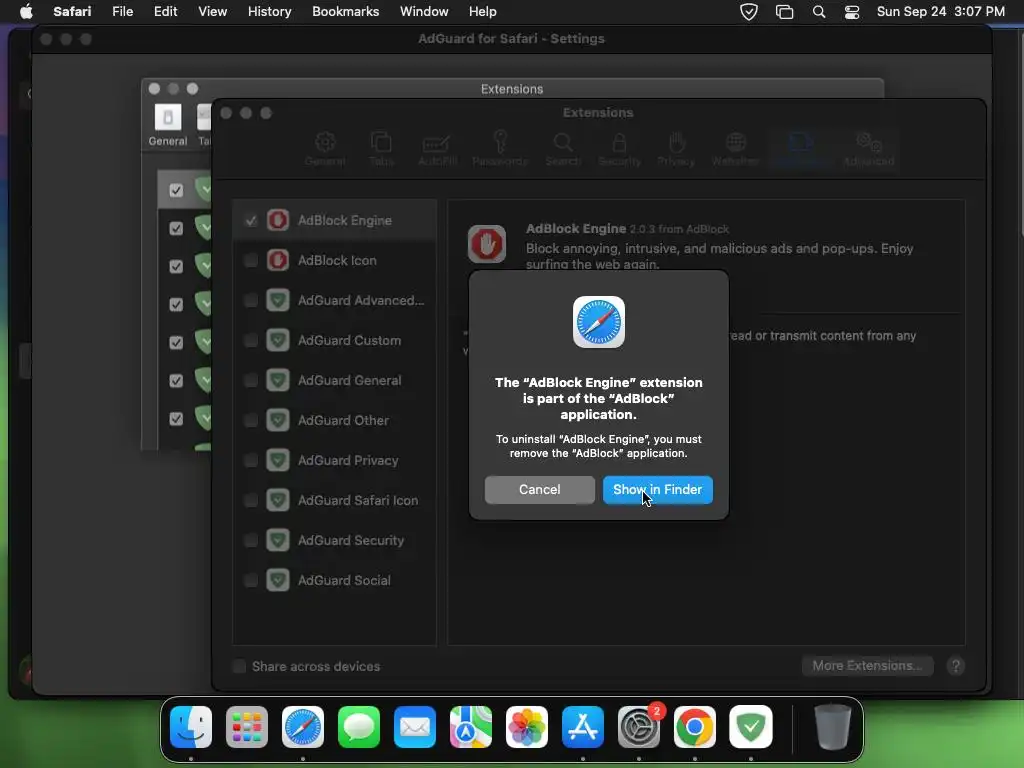This screenshot has height=768, width=1024.
Task: Open AutoFill settings tab
Action: [437, 149]
